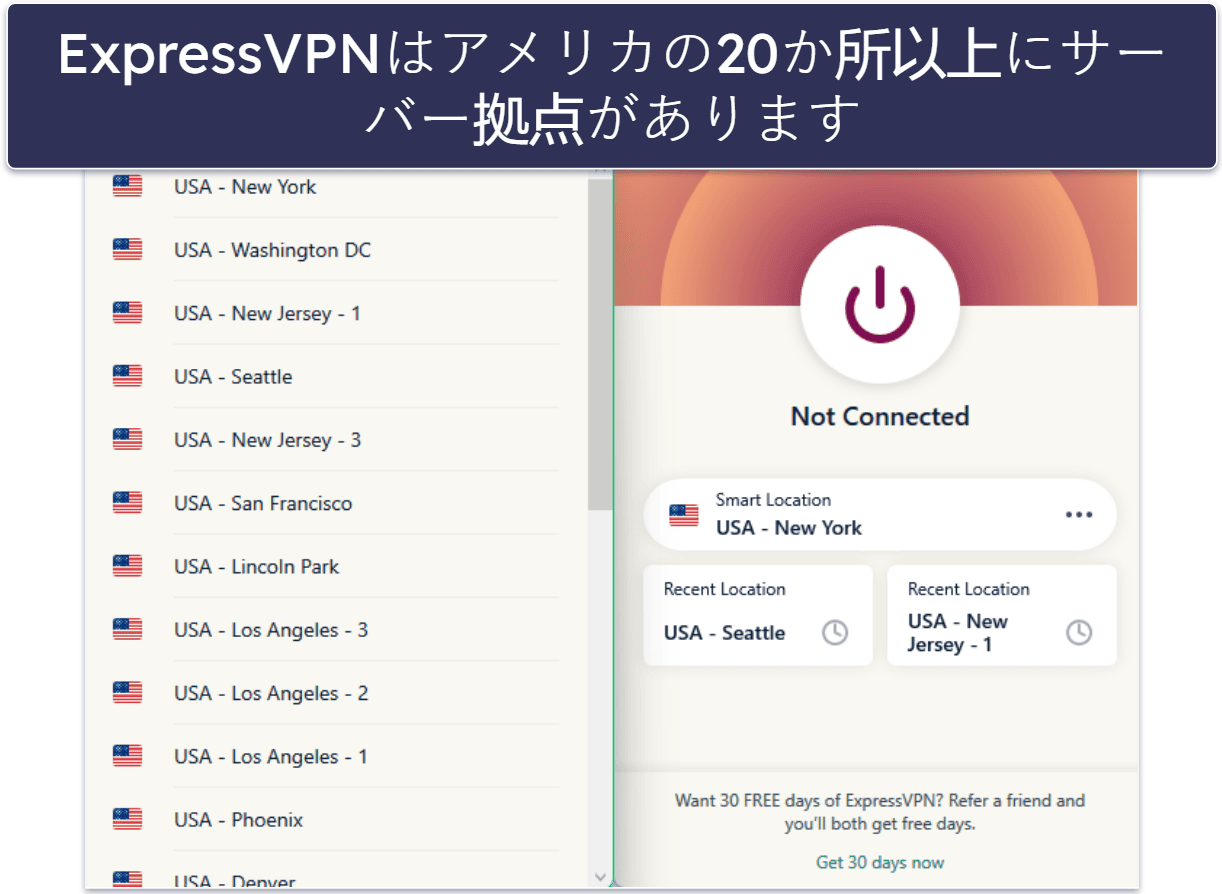
Task: Click flag icon beside Lincoln Park row
Action: coord(127,566)
